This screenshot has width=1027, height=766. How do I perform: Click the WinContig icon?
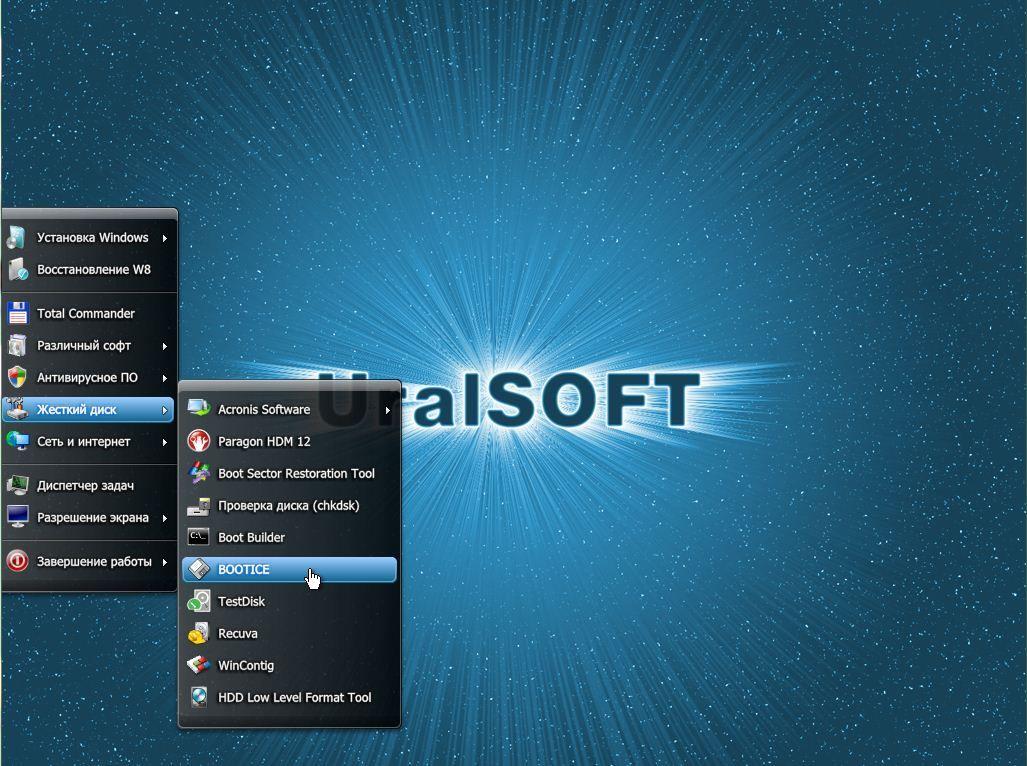point(199,665)
